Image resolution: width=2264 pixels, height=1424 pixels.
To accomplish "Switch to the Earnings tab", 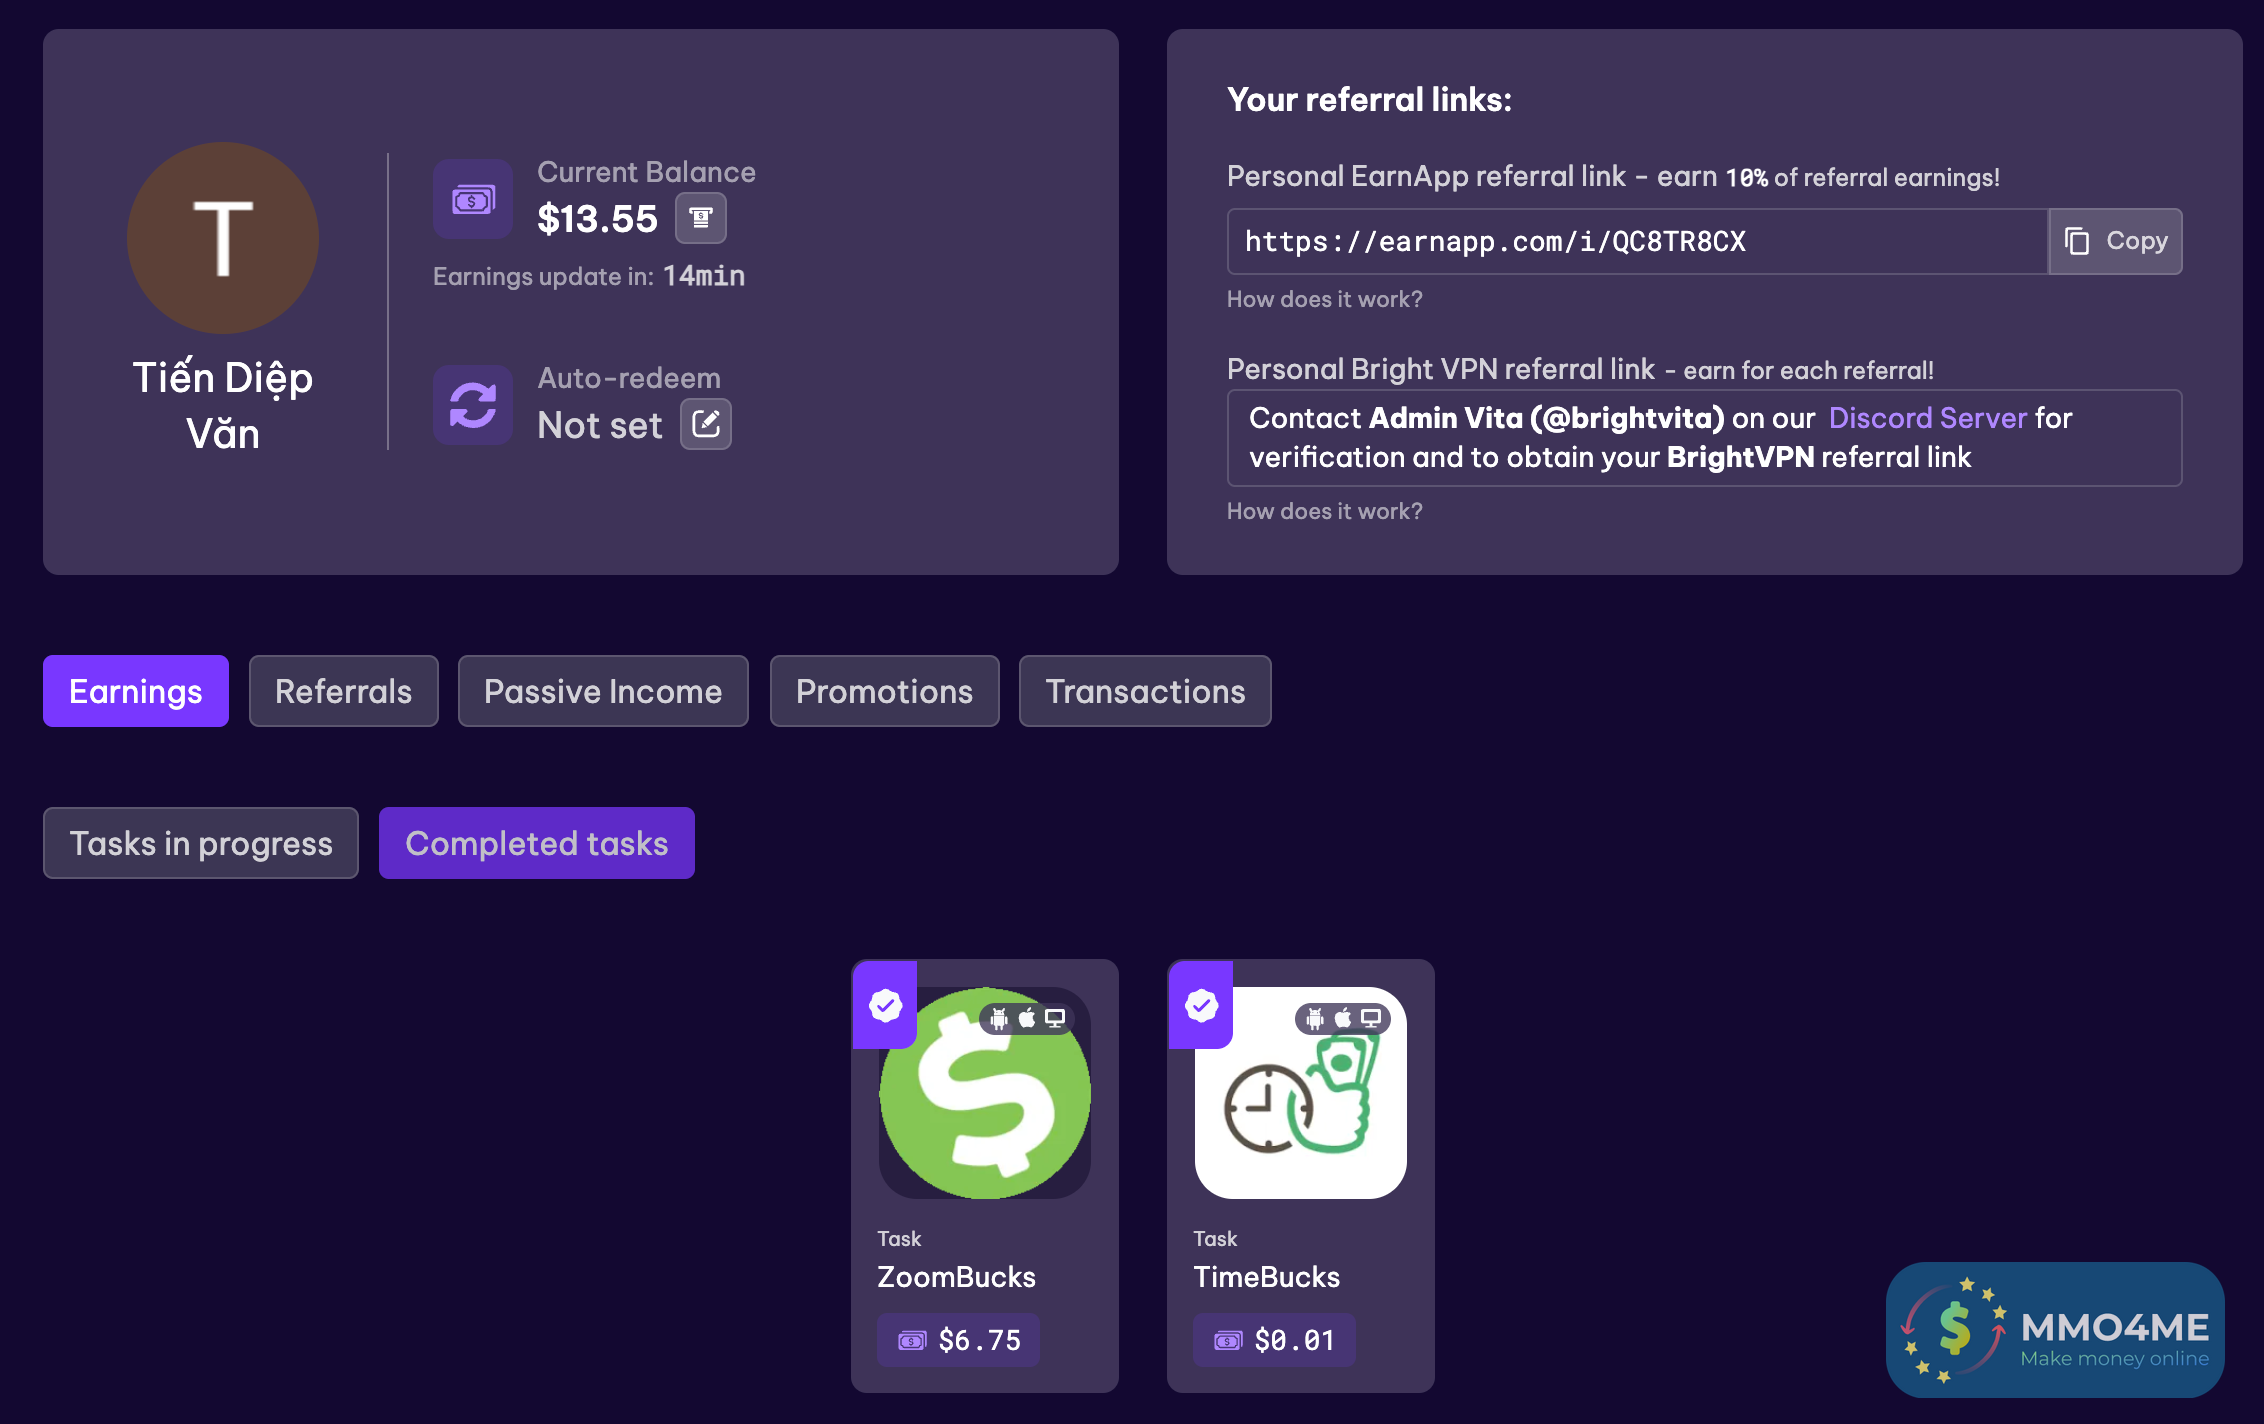I will click(x=136, y=691).
